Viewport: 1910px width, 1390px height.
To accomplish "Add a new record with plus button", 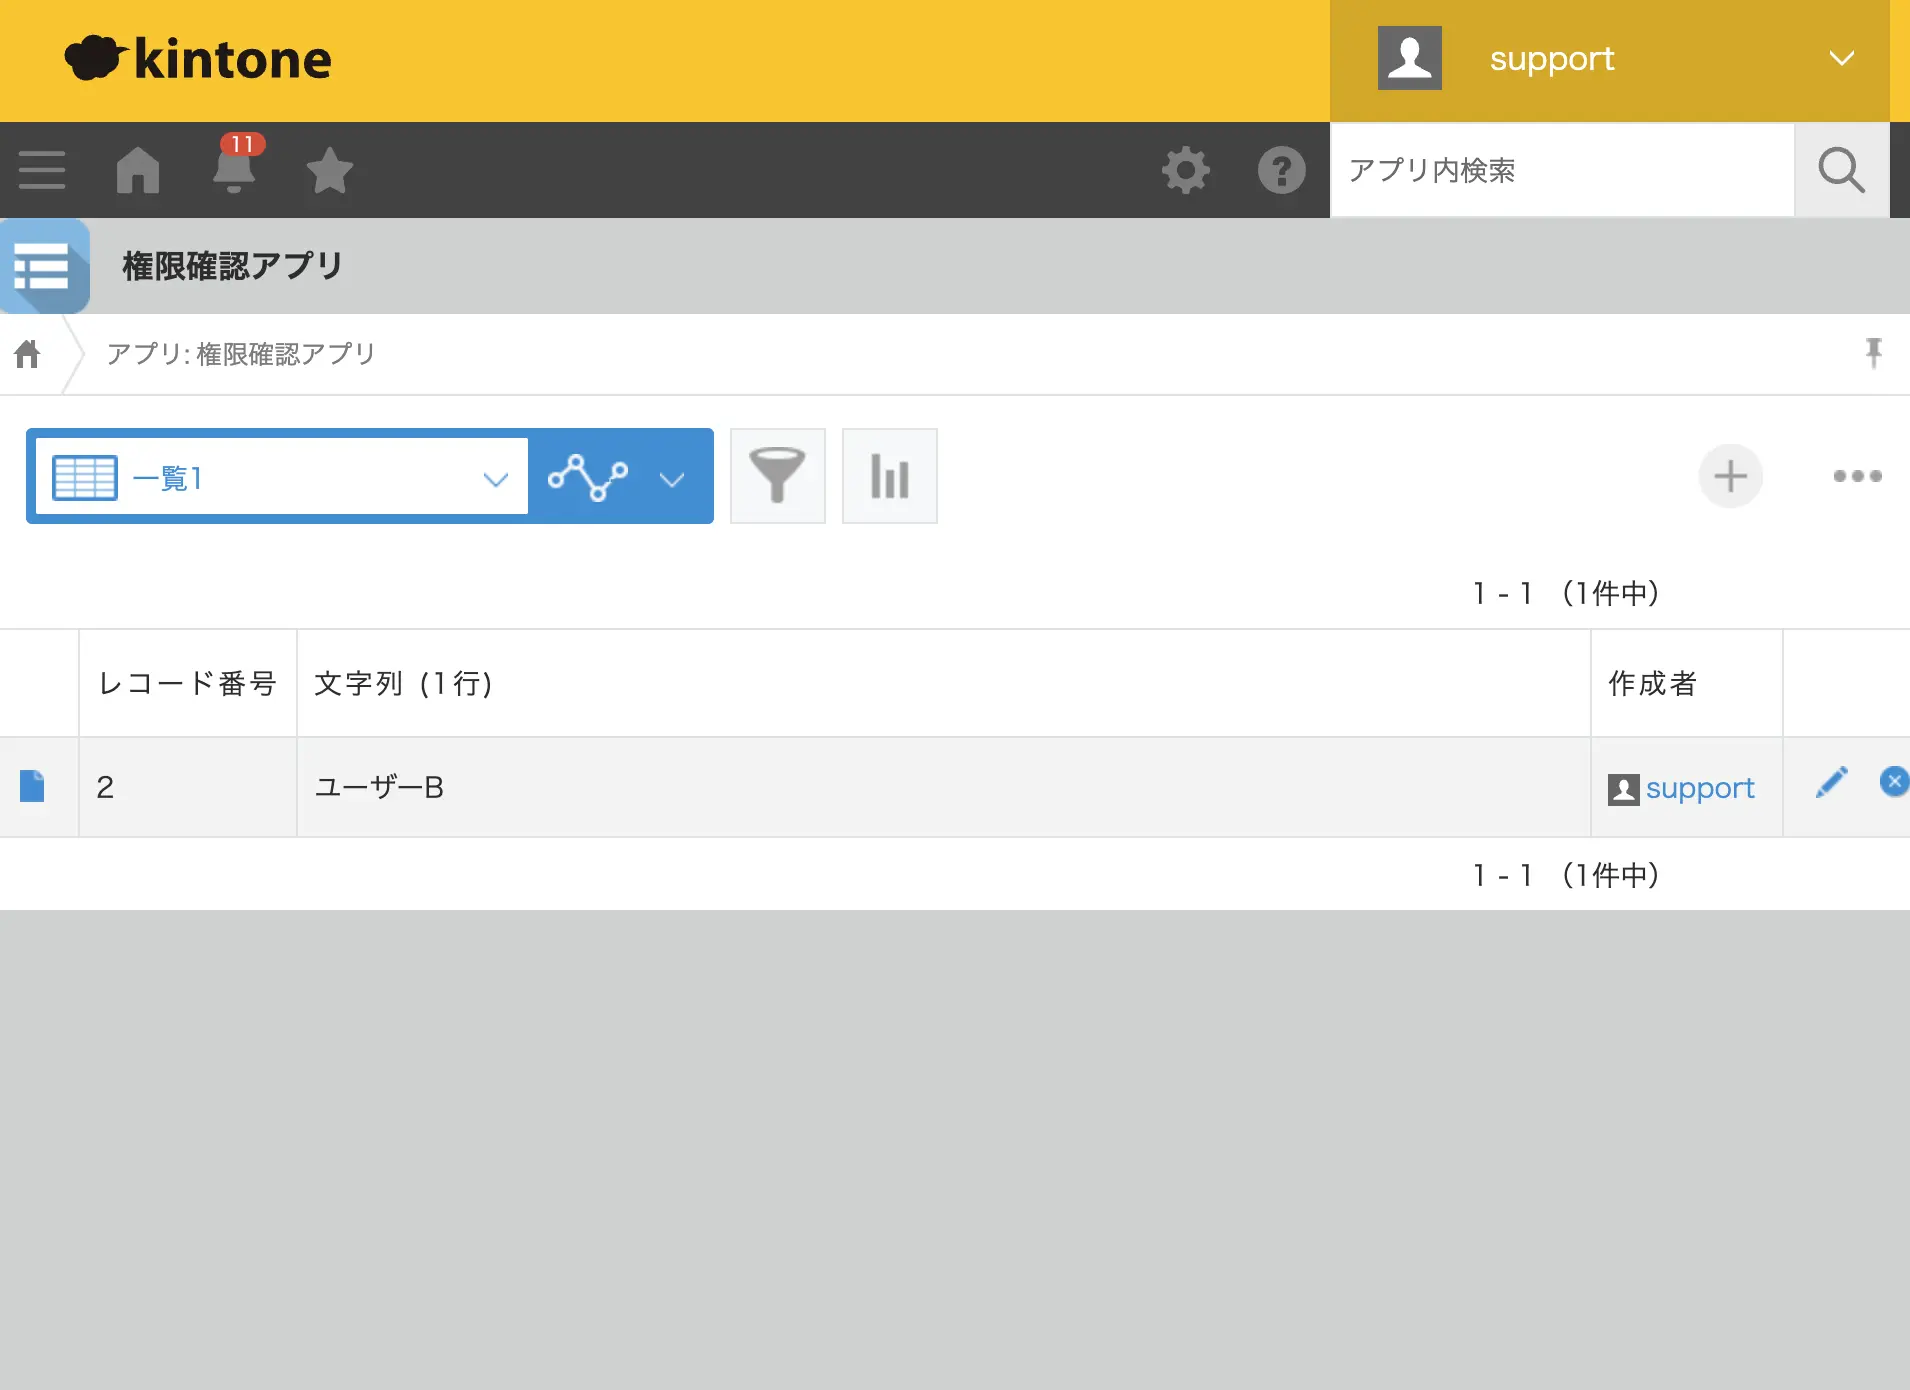I will click(x=1730, y=476).
